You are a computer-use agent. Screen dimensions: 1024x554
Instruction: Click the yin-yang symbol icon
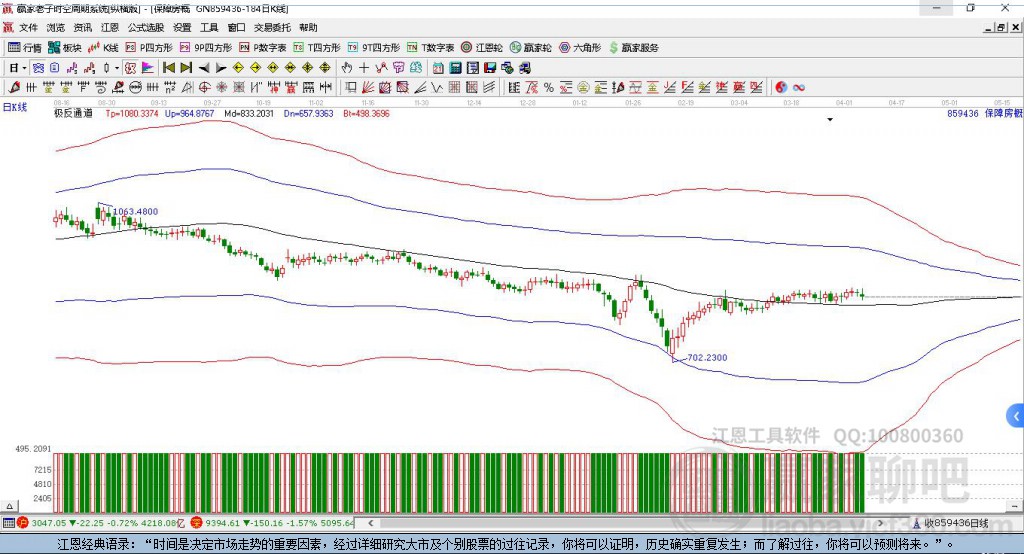tap(781, 88)
